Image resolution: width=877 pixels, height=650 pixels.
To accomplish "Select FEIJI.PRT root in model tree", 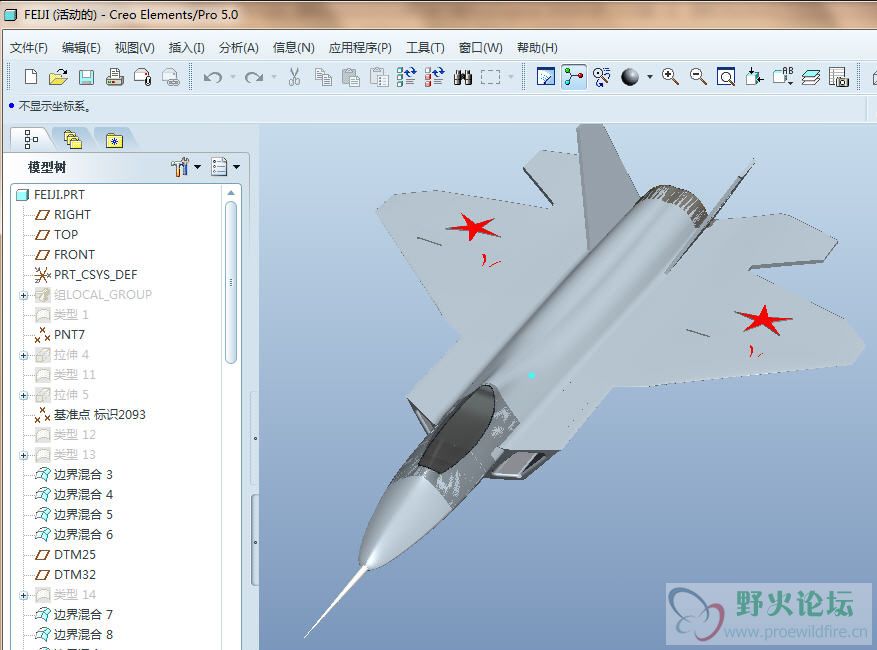I will pos(59,195).
